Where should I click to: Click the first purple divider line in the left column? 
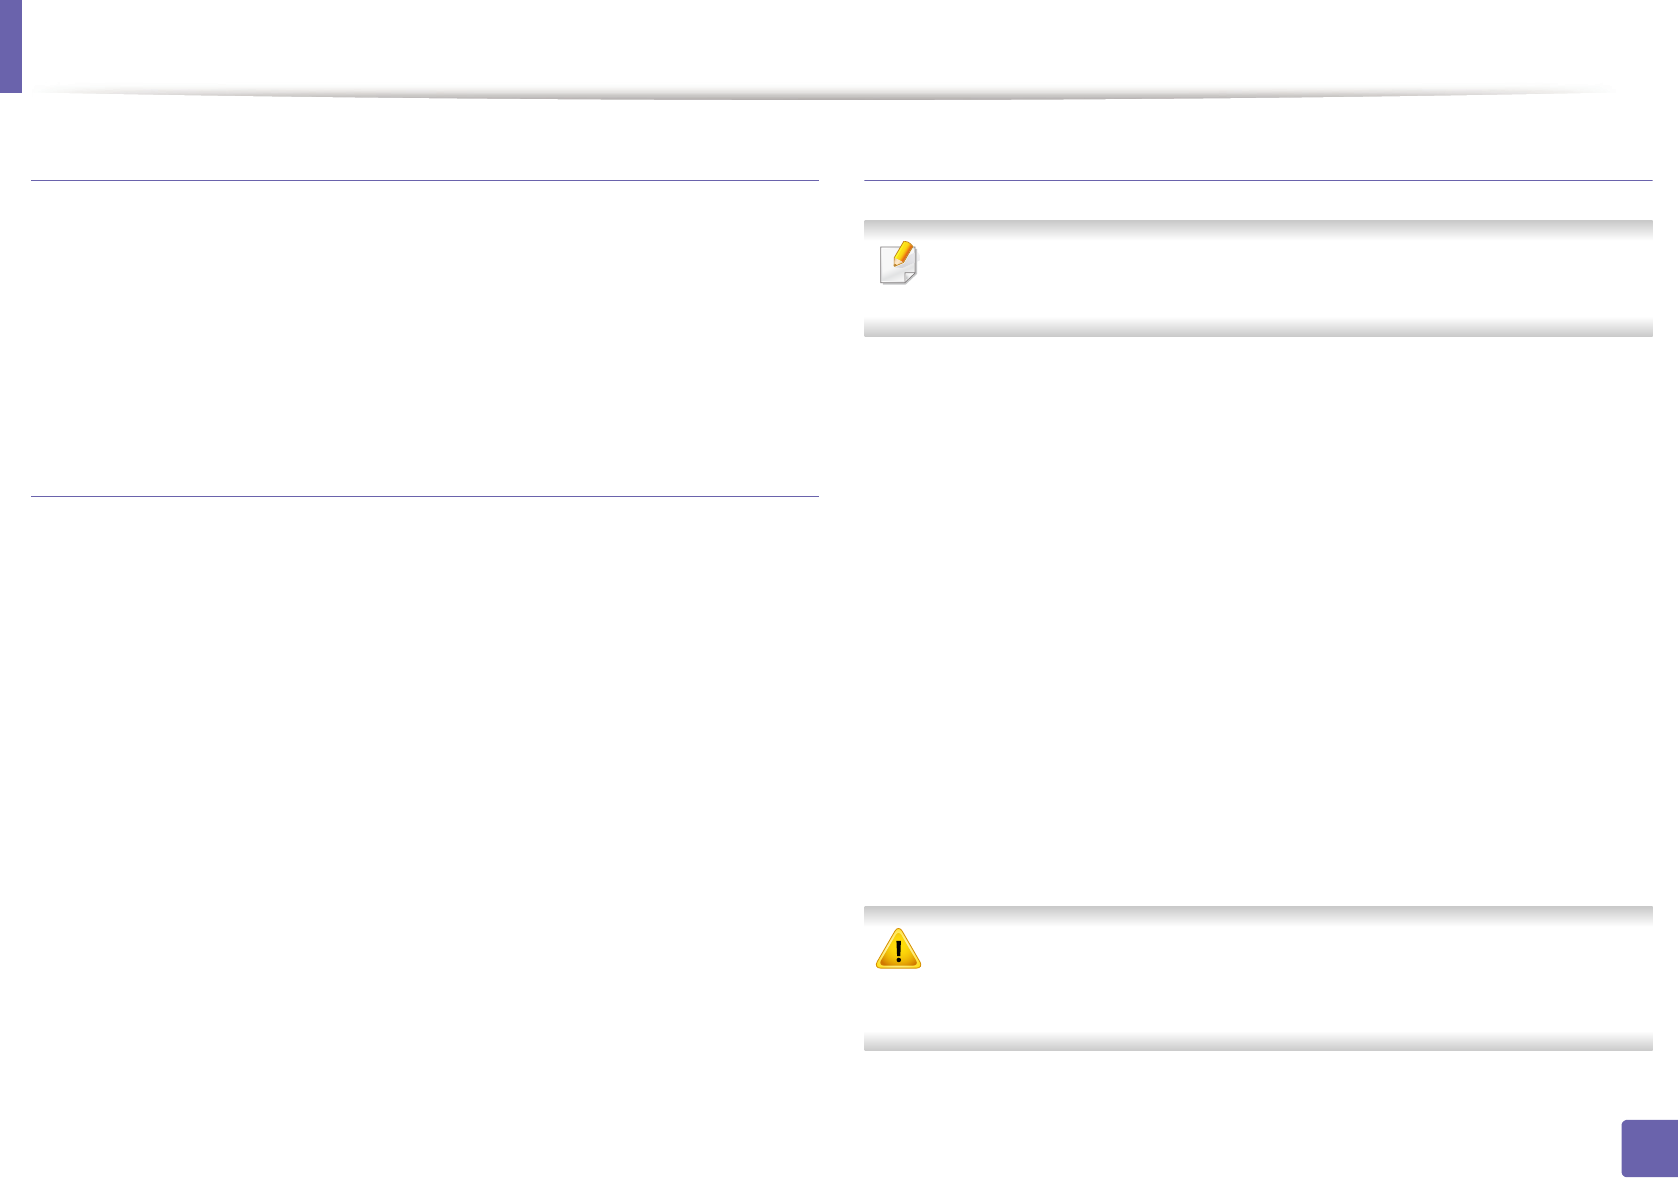pos(425,180)
